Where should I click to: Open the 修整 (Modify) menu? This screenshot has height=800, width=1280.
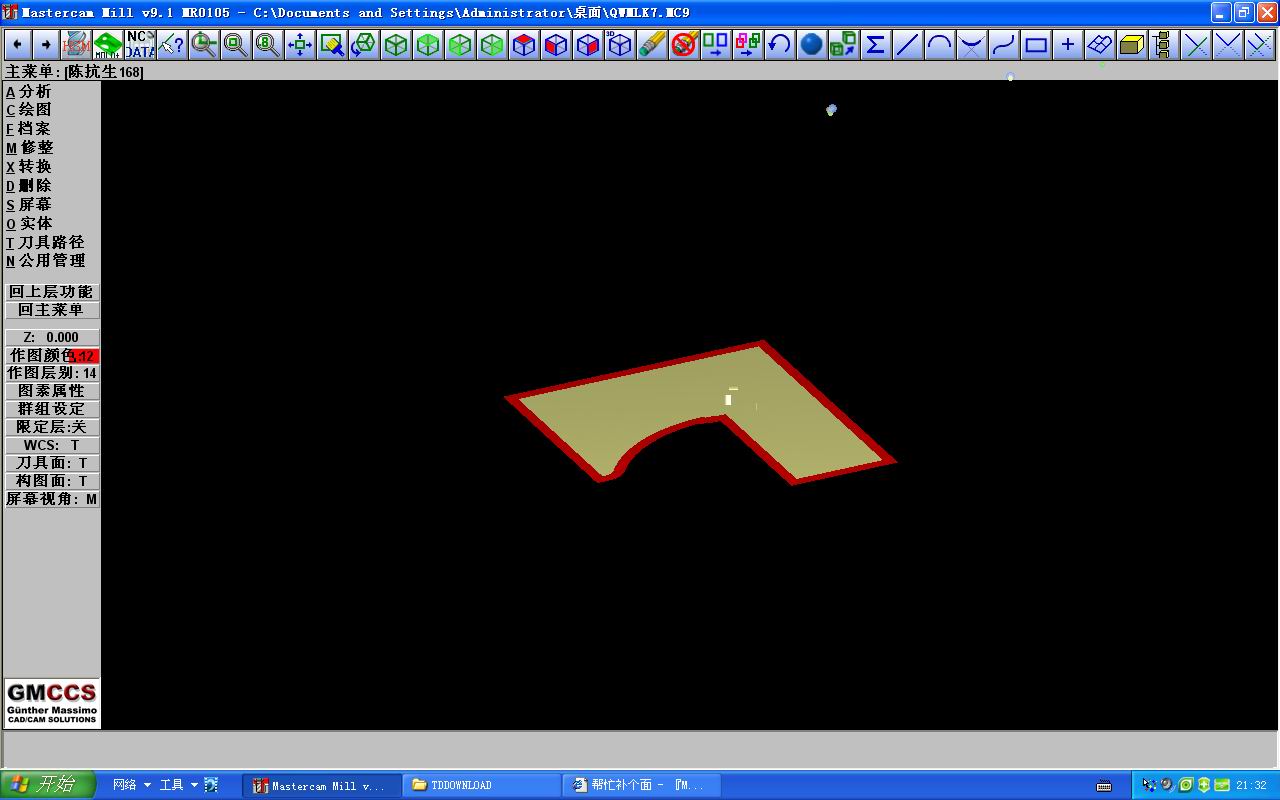(x=29, y=148)
